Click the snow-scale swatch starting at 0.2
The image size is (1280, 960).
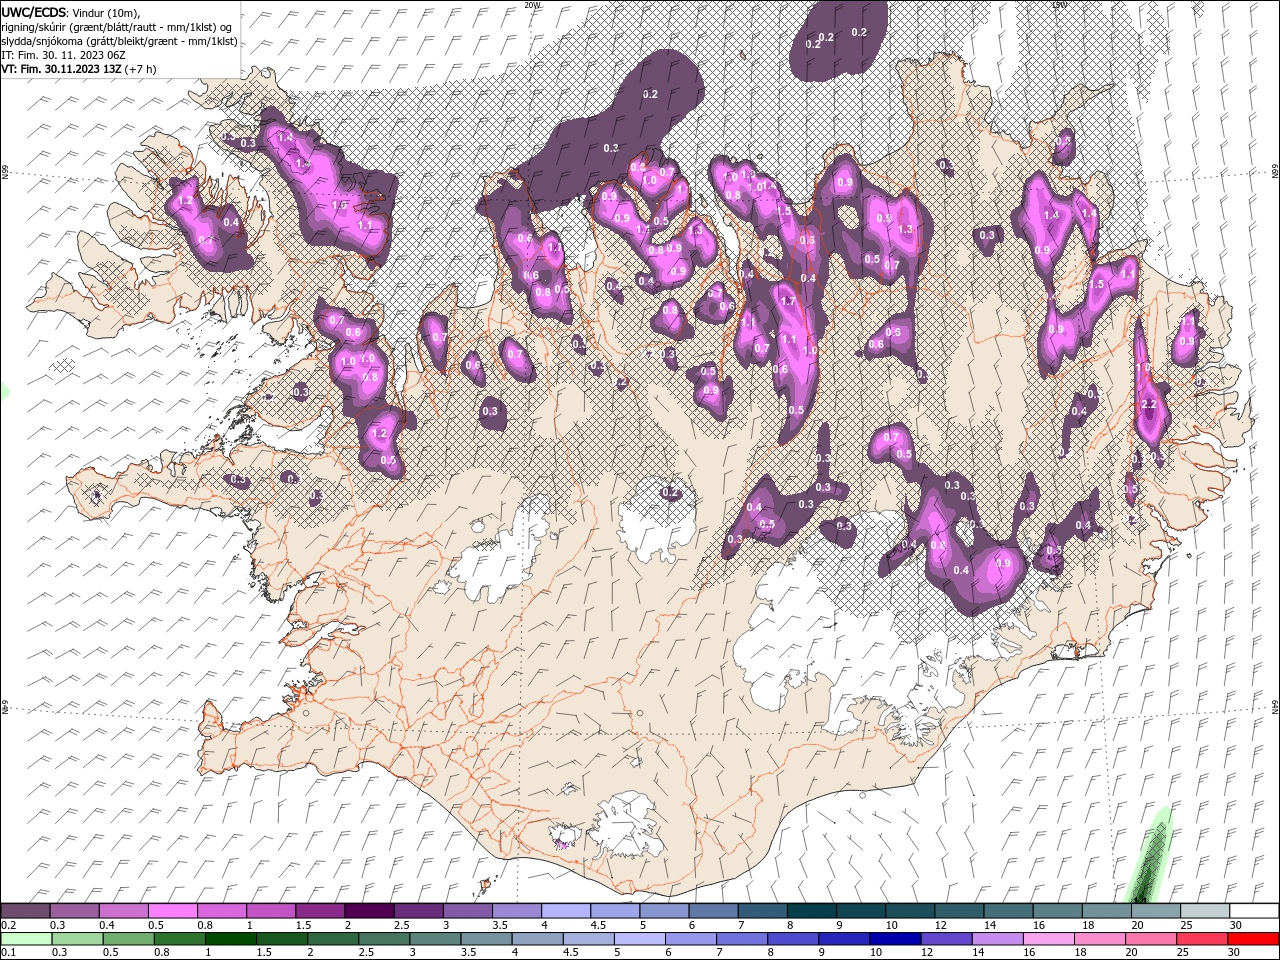26,911
